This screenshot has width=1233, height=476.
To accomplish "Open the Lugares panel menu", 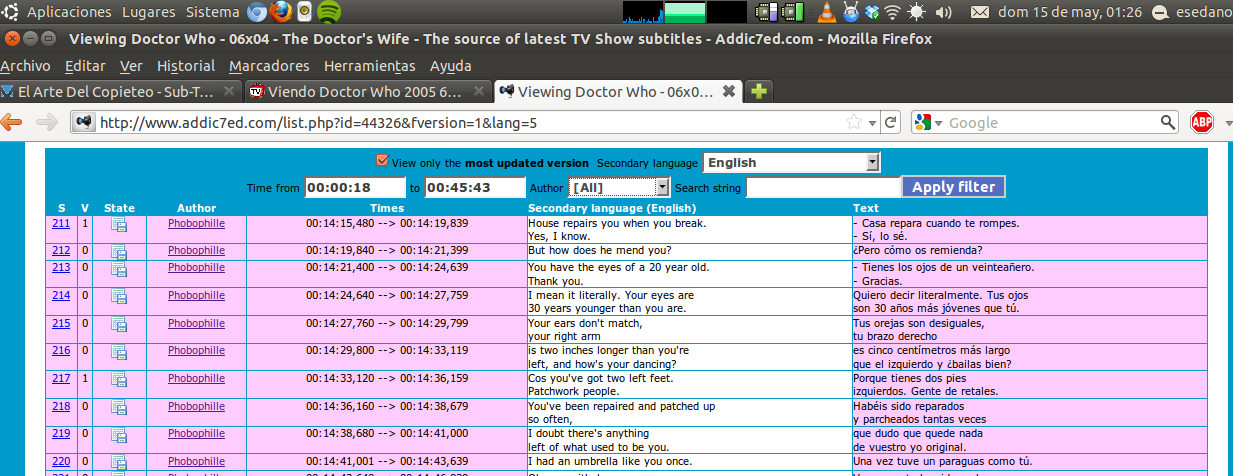I will click(148, 12).
